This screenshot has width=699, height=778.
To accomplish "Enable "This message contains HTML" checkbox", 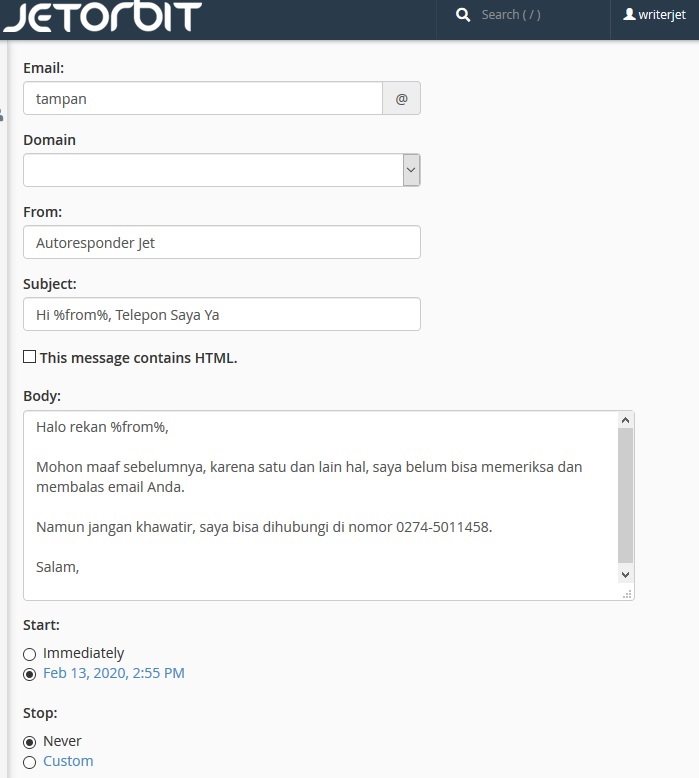I will [30, 357].
